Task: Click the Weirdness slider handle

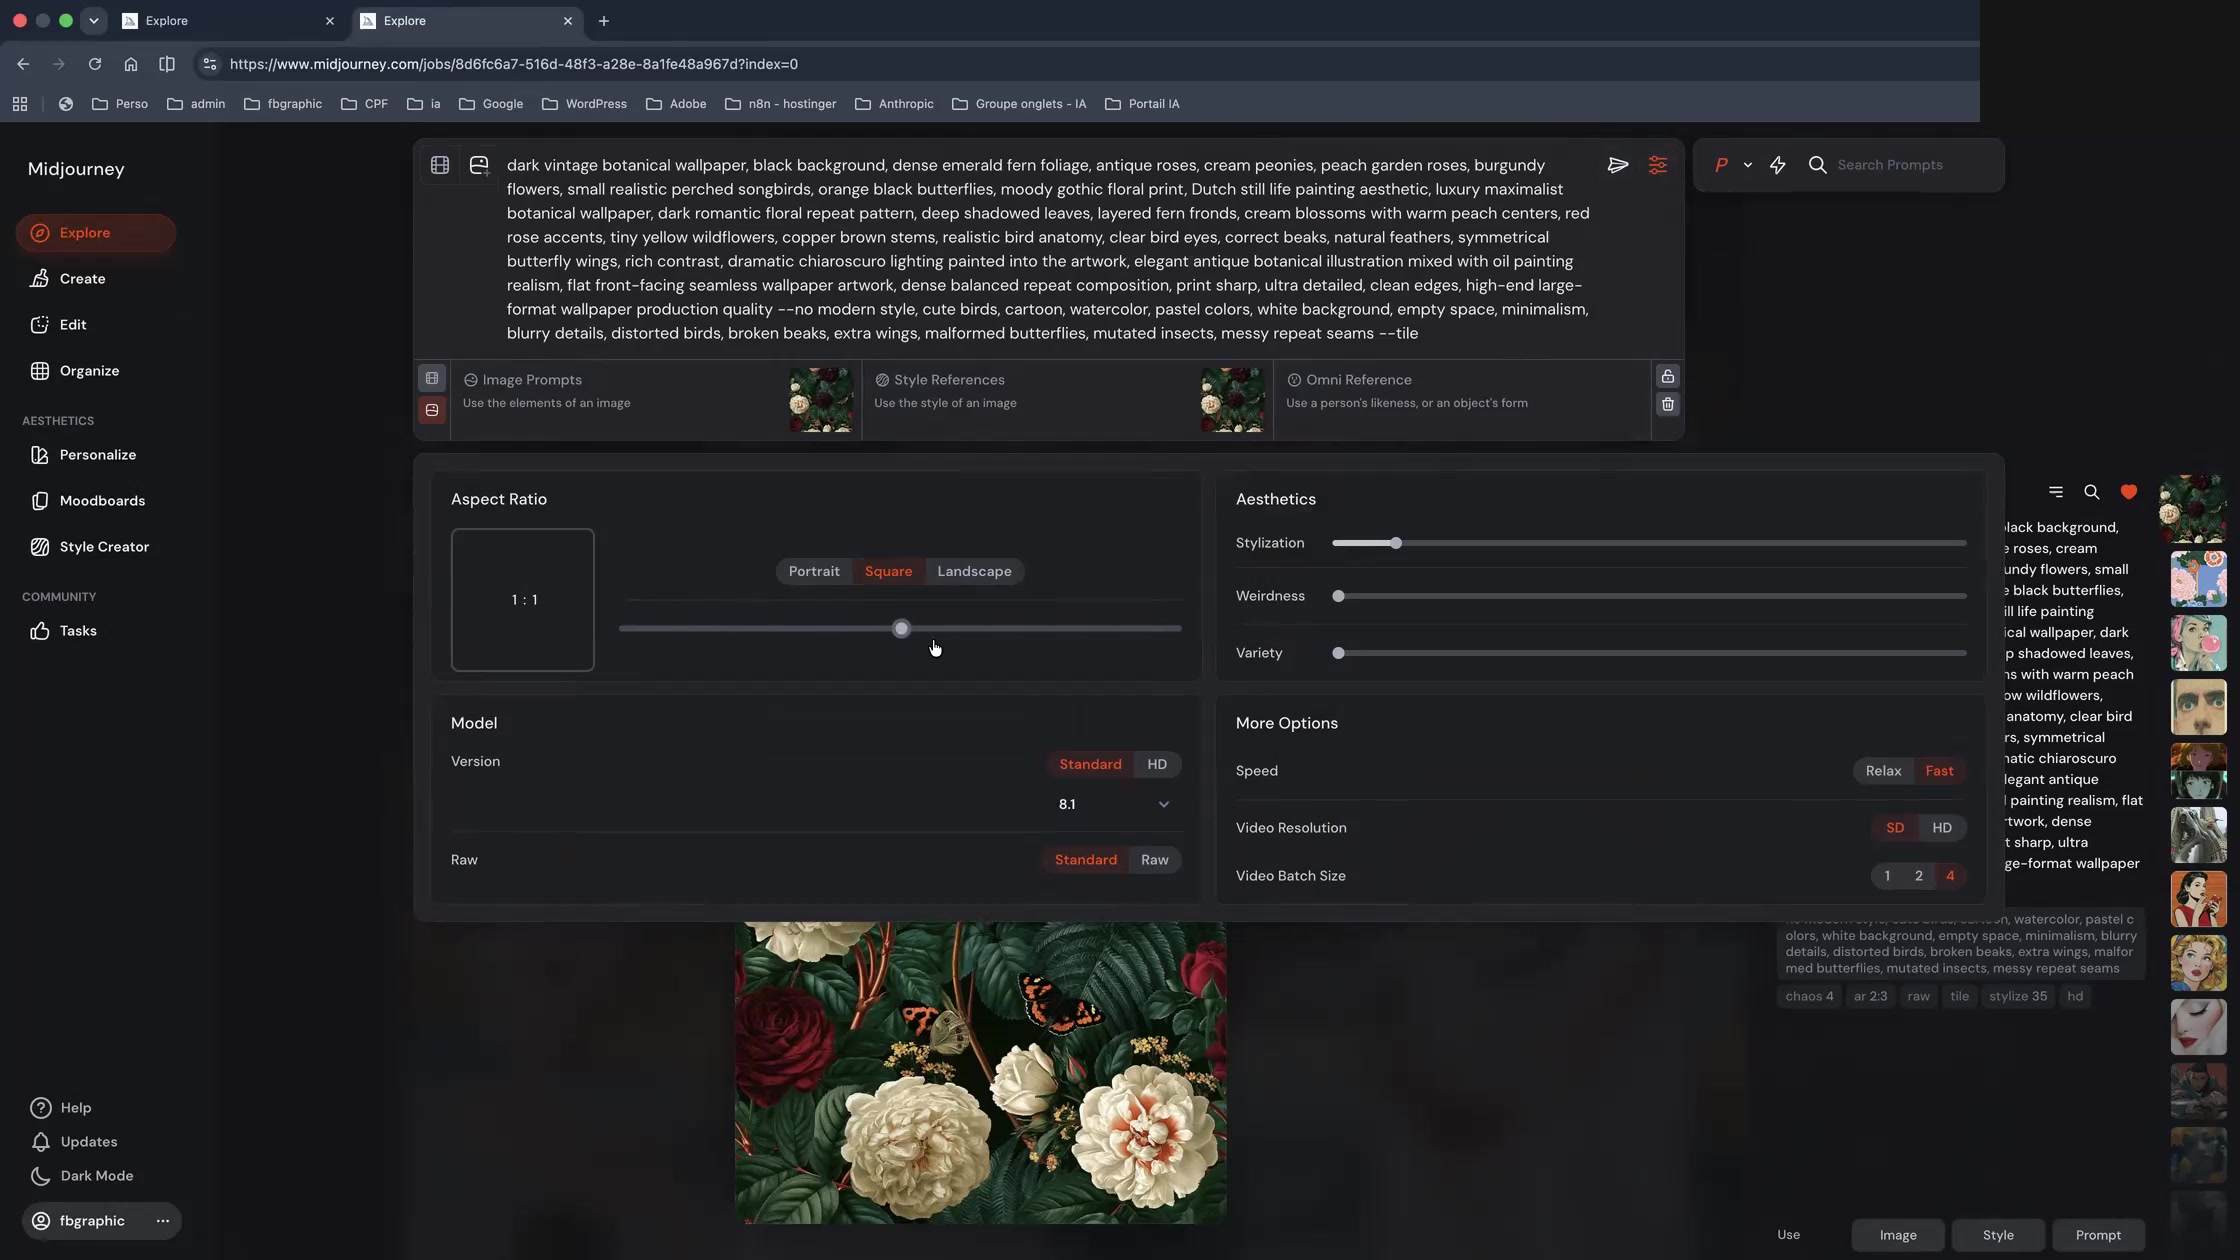Action: 1338,597
